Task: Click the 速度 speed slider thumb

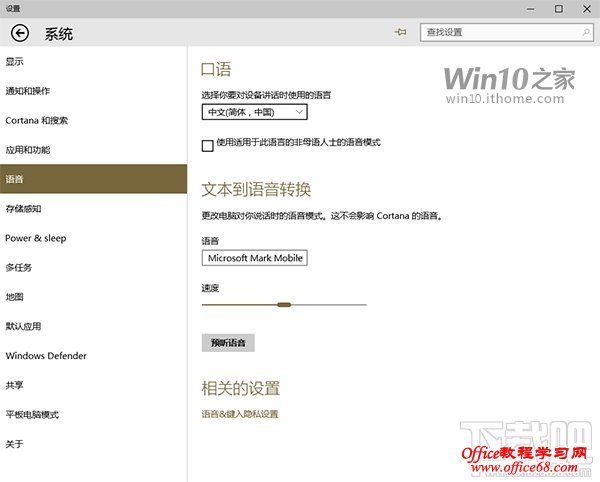Action: (x=284, y=305)
